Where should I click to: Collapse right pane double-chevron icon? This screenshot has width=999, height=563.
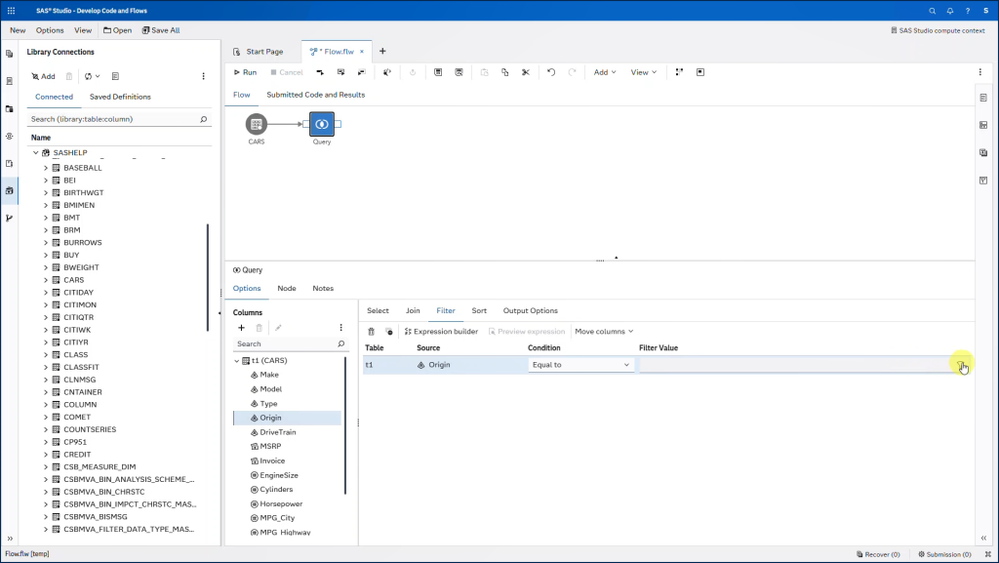pyautogui.click(x=984, y=538)
